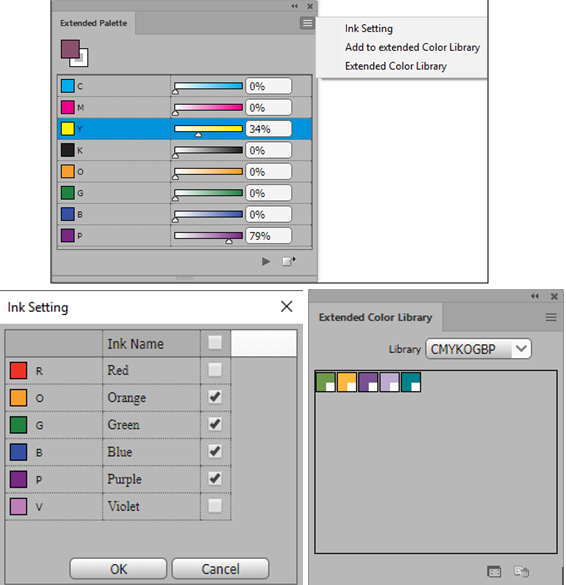
Task: Click the delete swatch icon in the library
Action: (521, 571)
